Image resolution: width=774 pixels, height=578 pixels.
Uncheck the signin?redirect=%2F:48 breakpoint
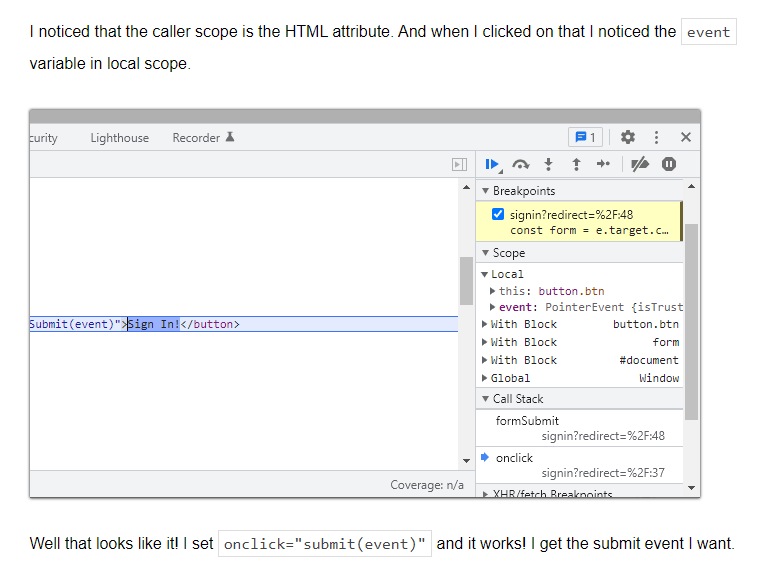tap(498, 214)
